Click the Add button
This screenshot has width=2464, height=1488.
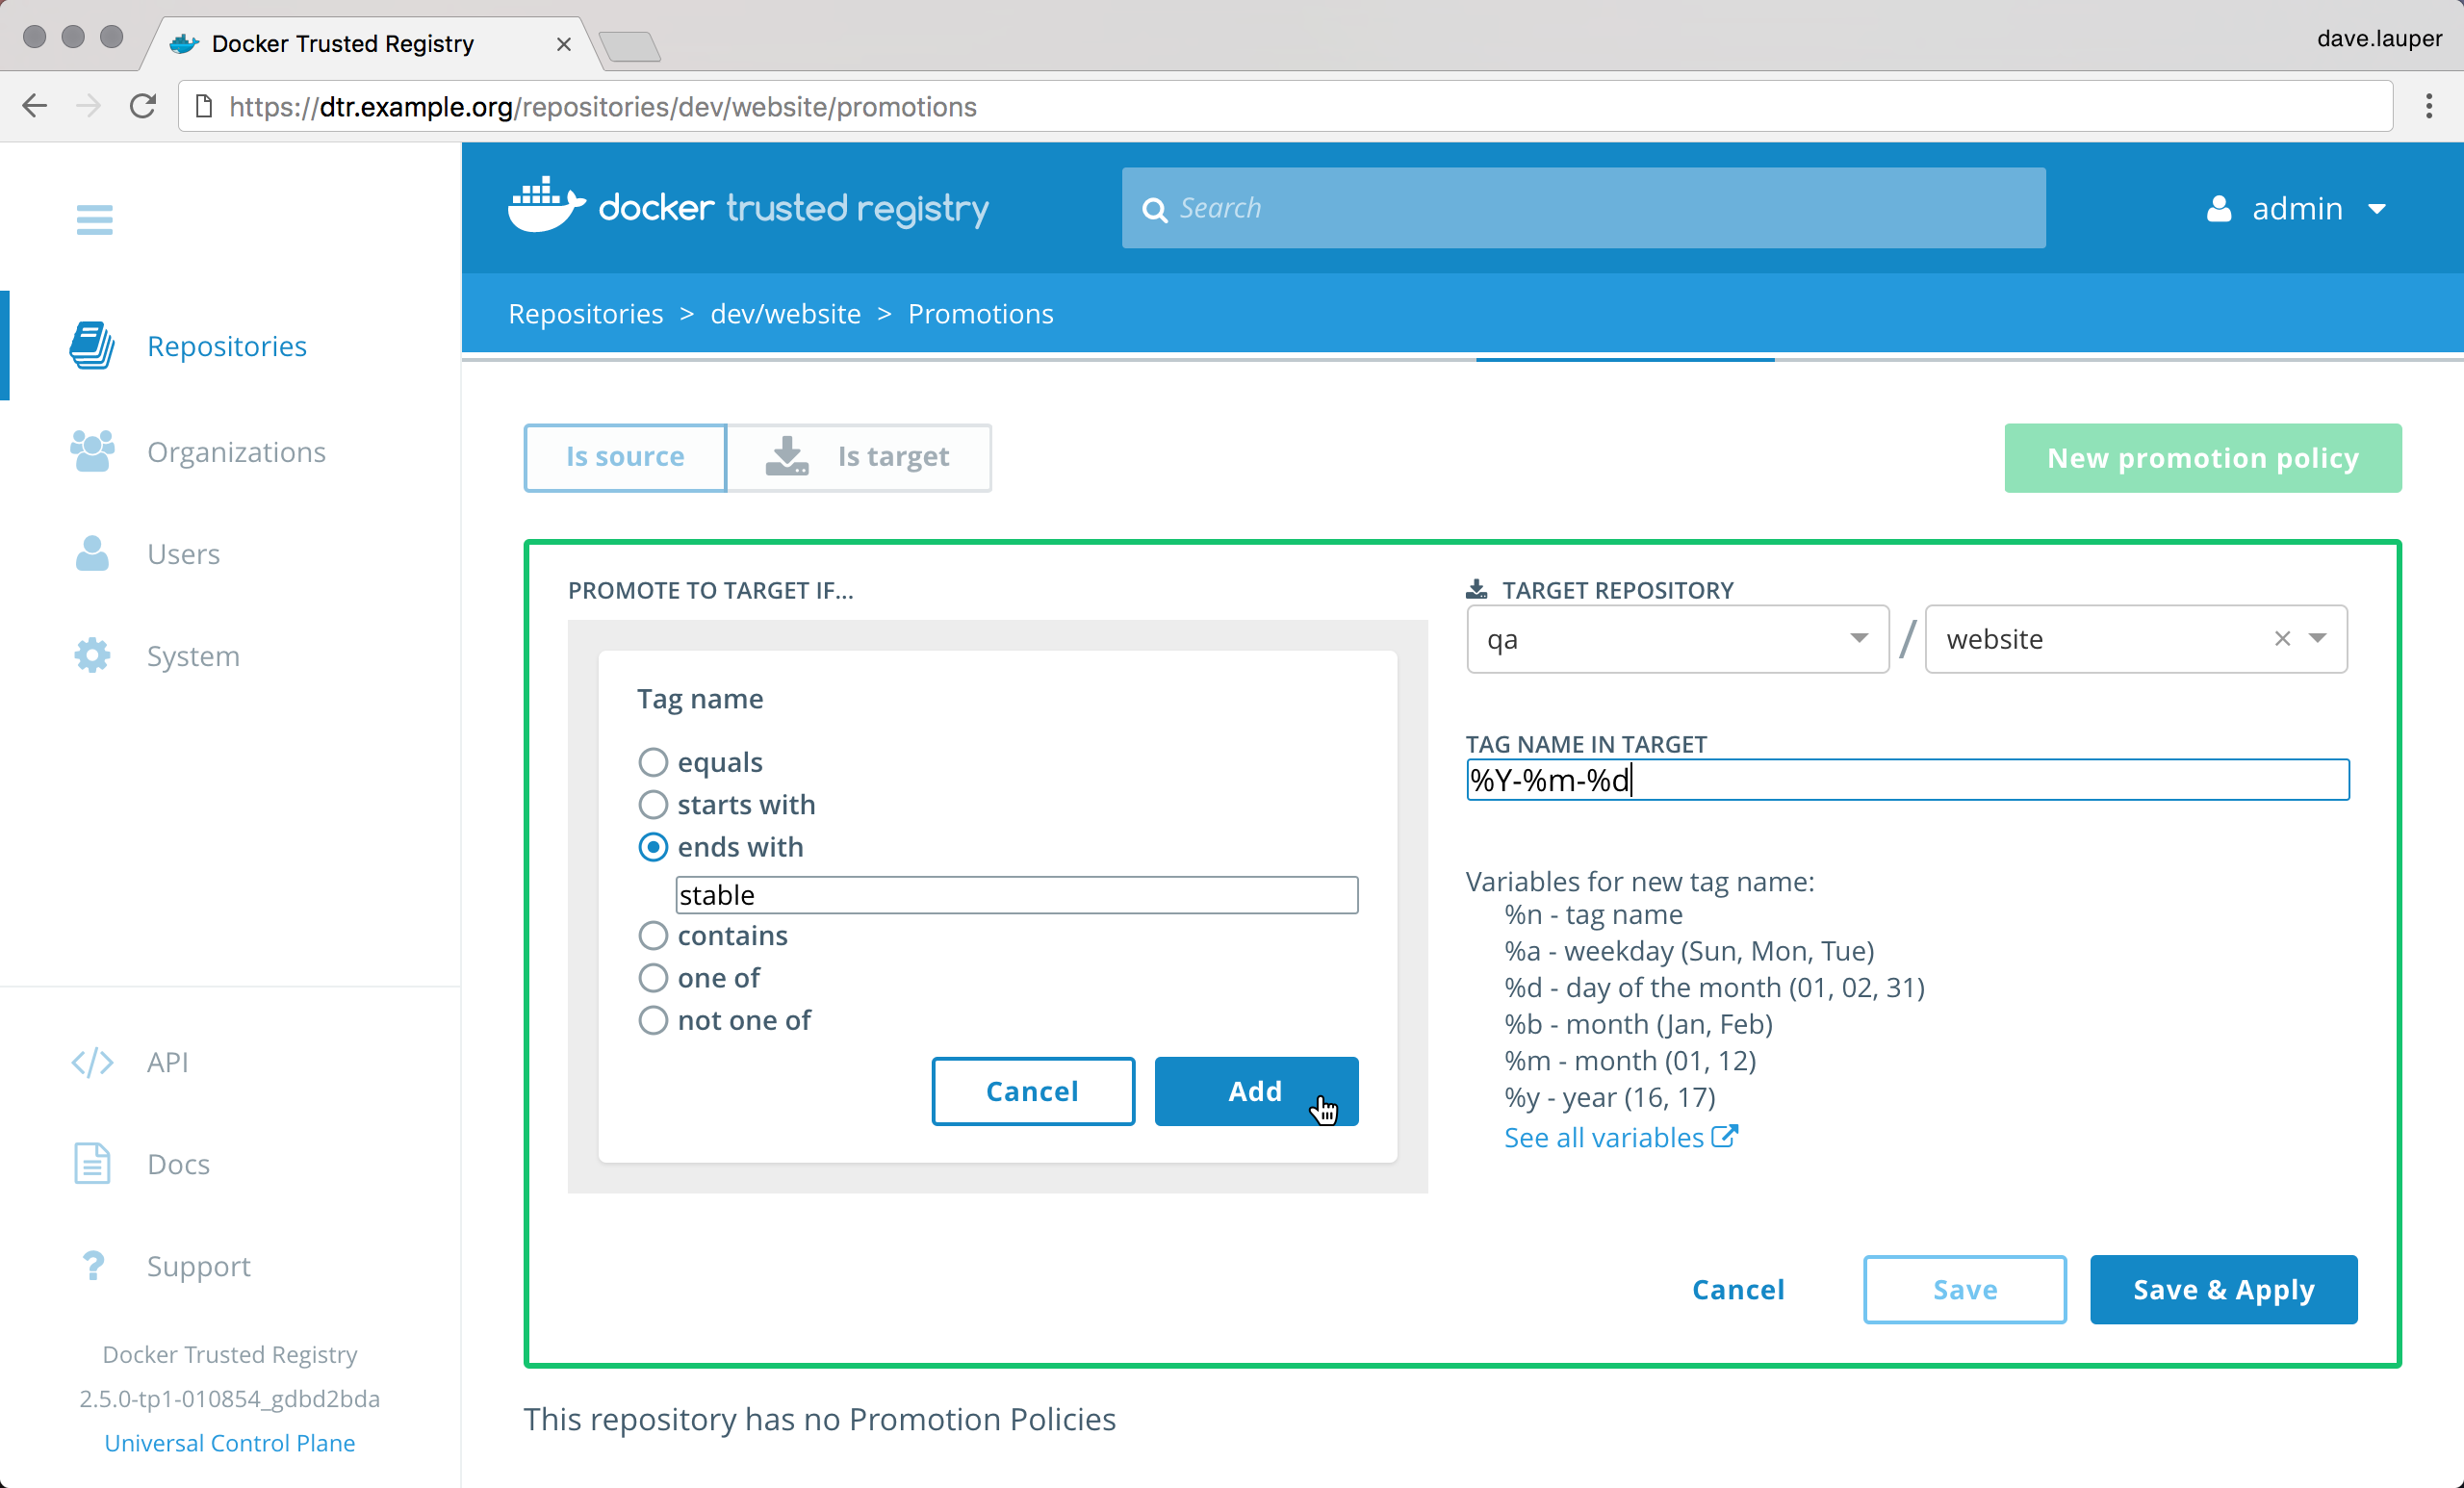[x=1255, y=1091]
